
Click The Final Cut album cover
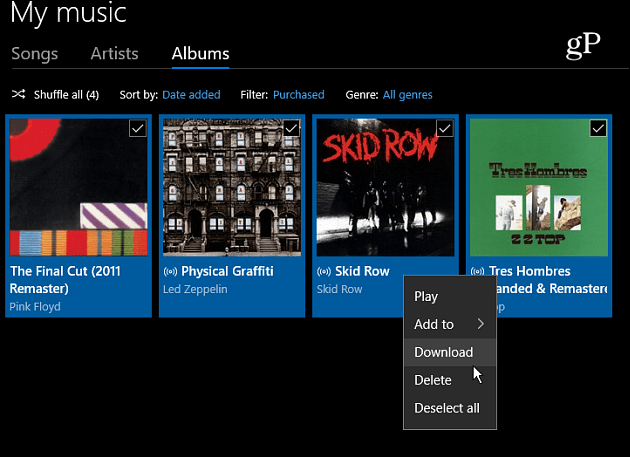point(78,187)
